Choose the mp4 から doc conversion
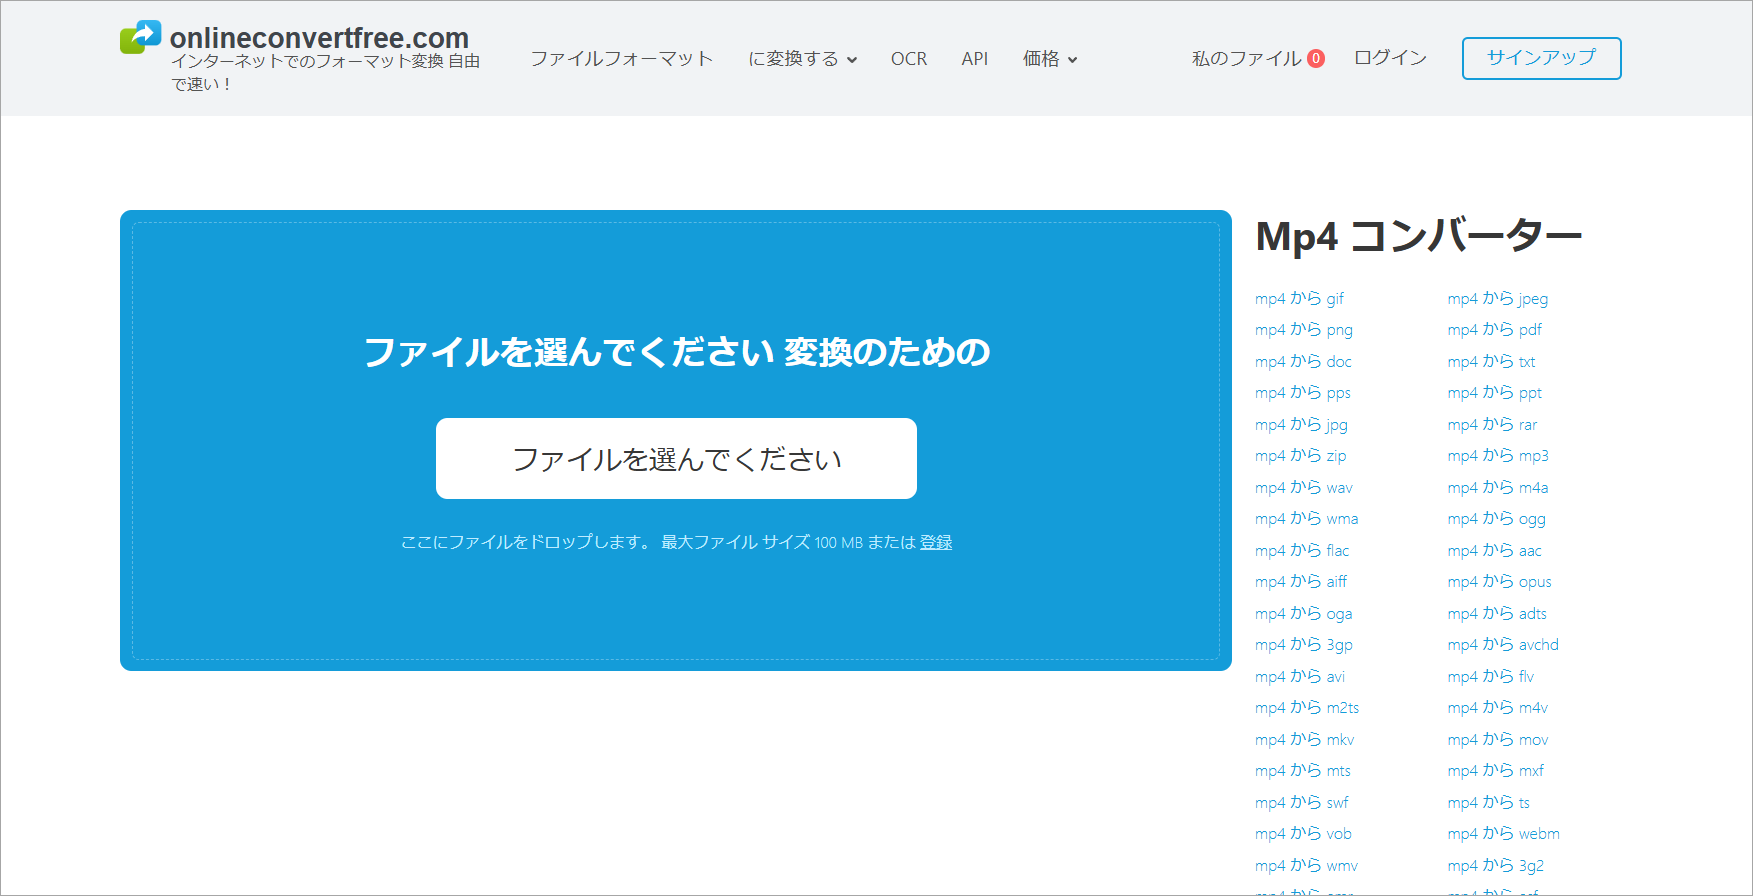This screenshot has height=896, width=1753. click(x=1303, y=361)
